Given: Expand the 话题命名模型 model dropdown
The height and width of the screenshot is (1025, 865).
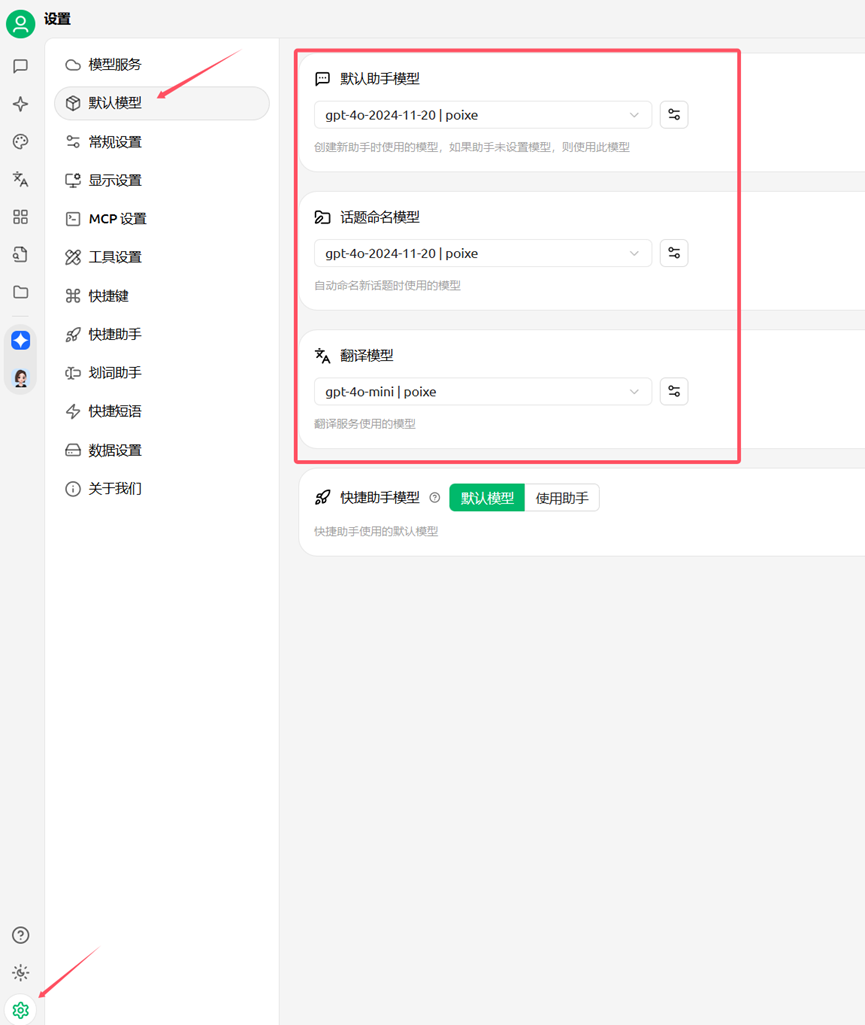Looking at the screenshot, I should click(483, 254).
